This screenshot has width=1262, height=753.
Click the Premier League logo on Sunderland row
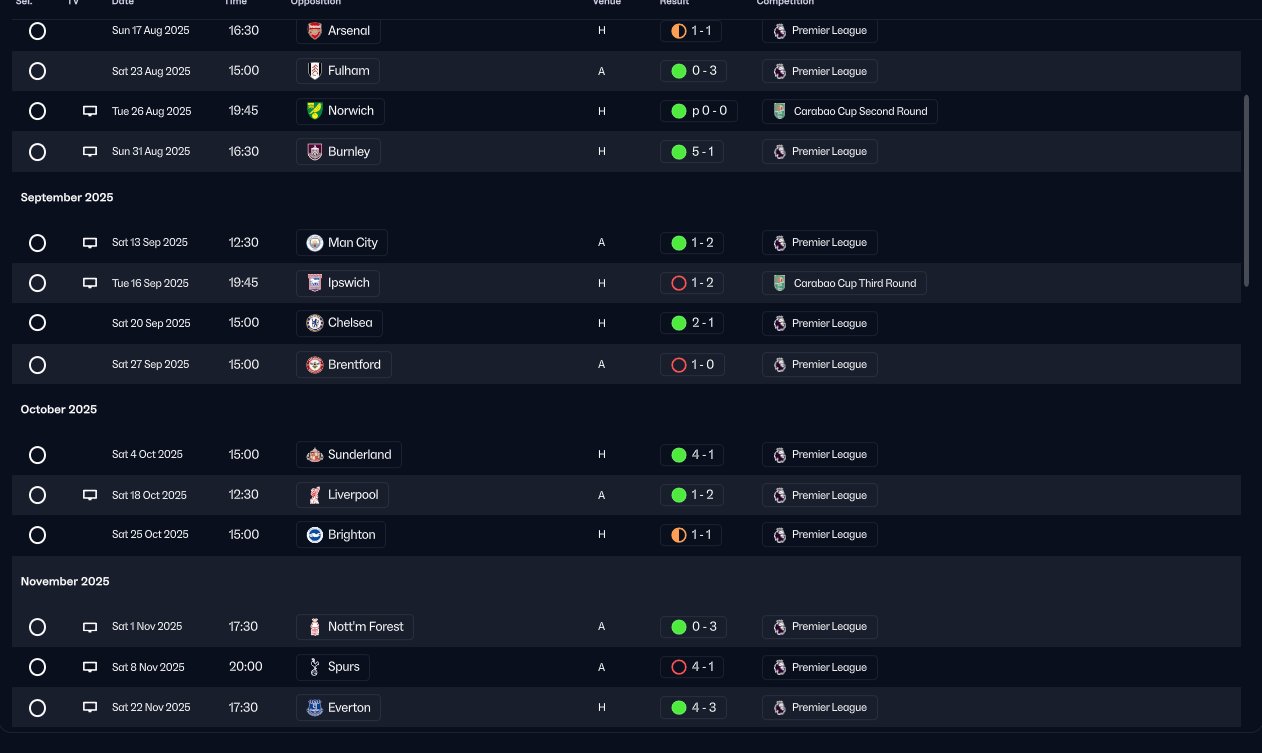[780, 455]
